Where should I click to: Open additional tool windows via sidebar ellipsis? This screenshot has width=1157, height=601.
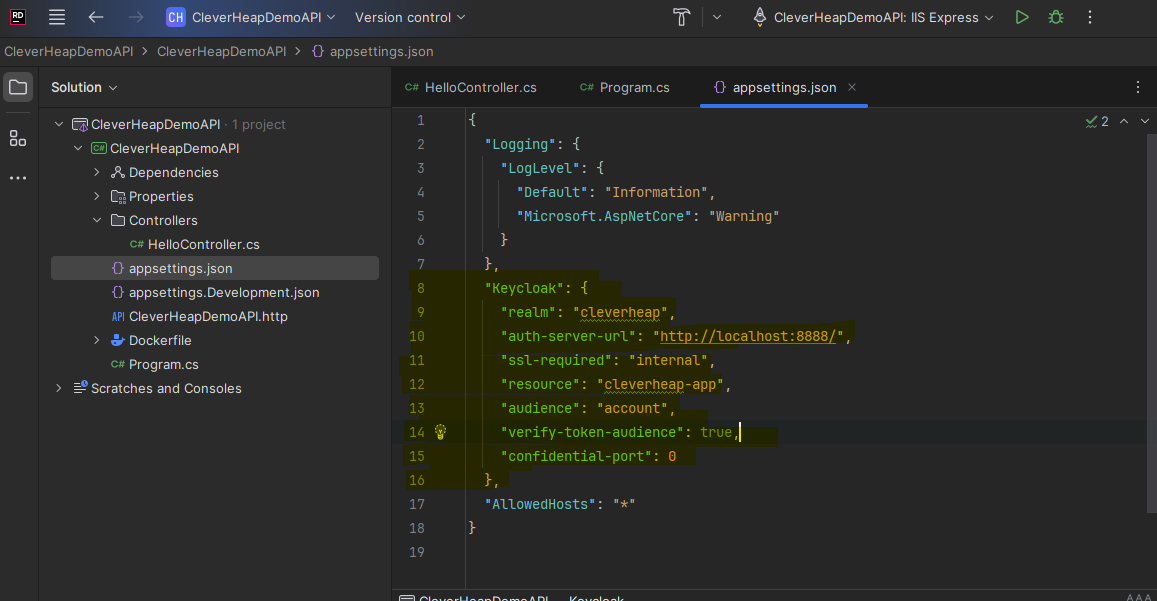[x=17, y=178]
